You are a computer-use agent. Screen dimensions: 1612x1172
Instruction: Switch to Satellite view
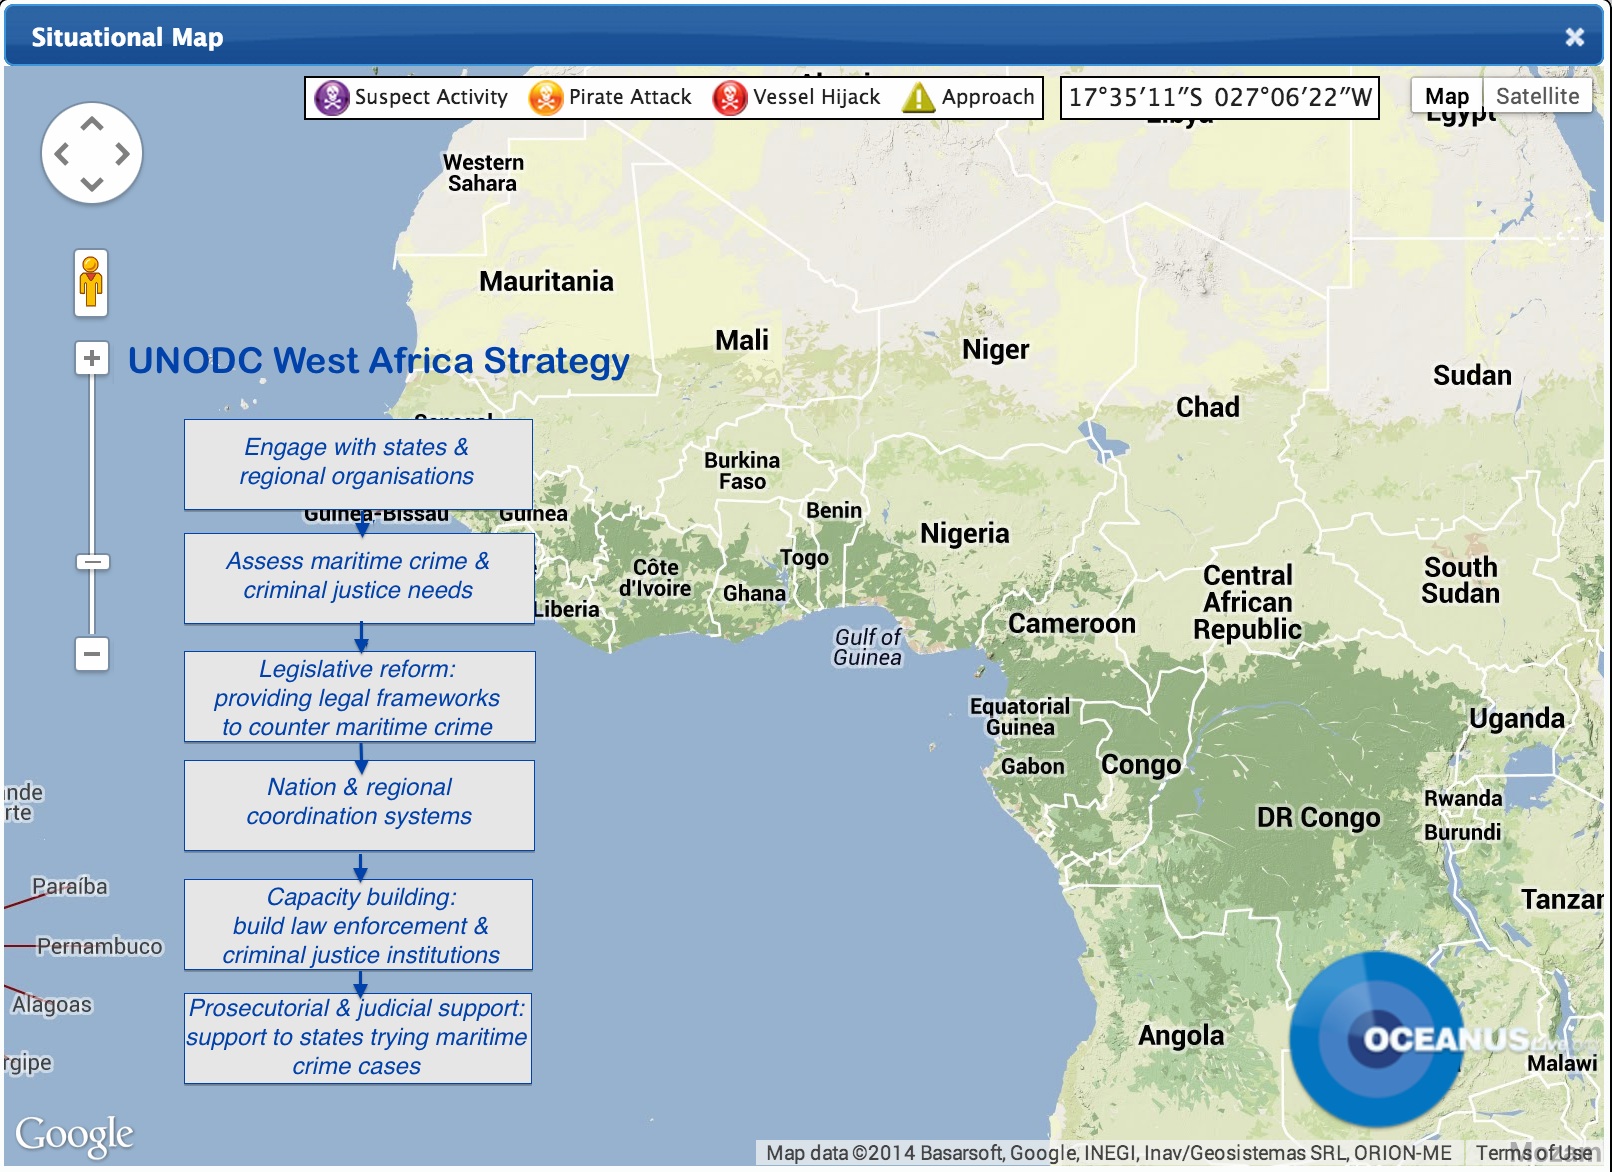tap(1537, 96)
